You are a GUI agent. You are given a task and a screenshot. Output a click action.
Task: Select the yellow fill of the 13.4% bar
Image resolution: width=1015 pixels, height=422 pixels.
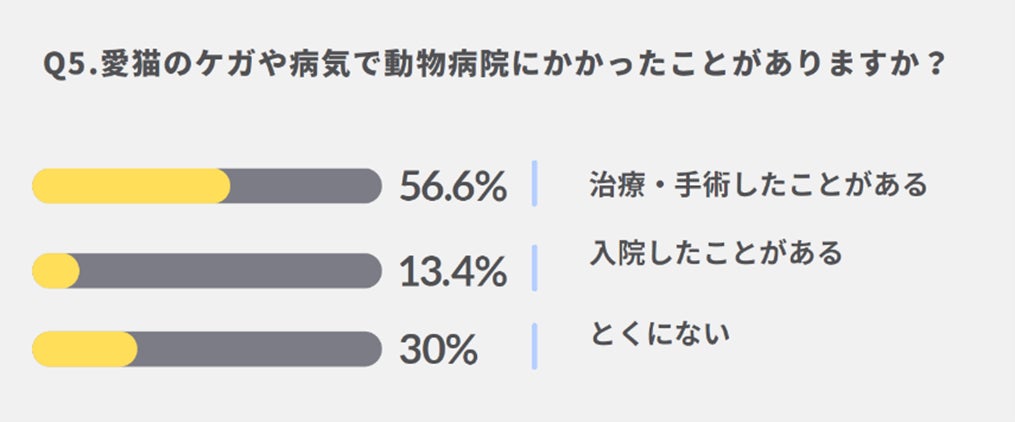pos(56,271)
